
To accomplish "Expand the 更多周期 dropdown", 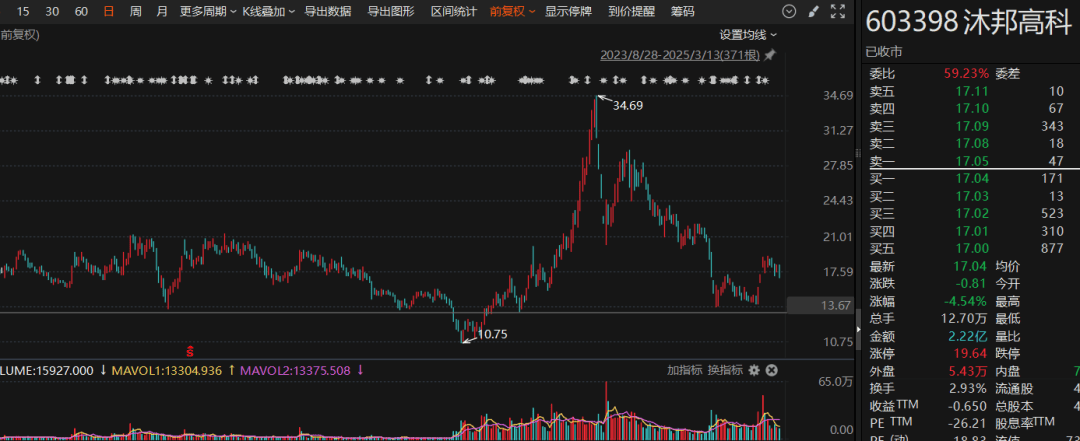I will tap(207, 12).
